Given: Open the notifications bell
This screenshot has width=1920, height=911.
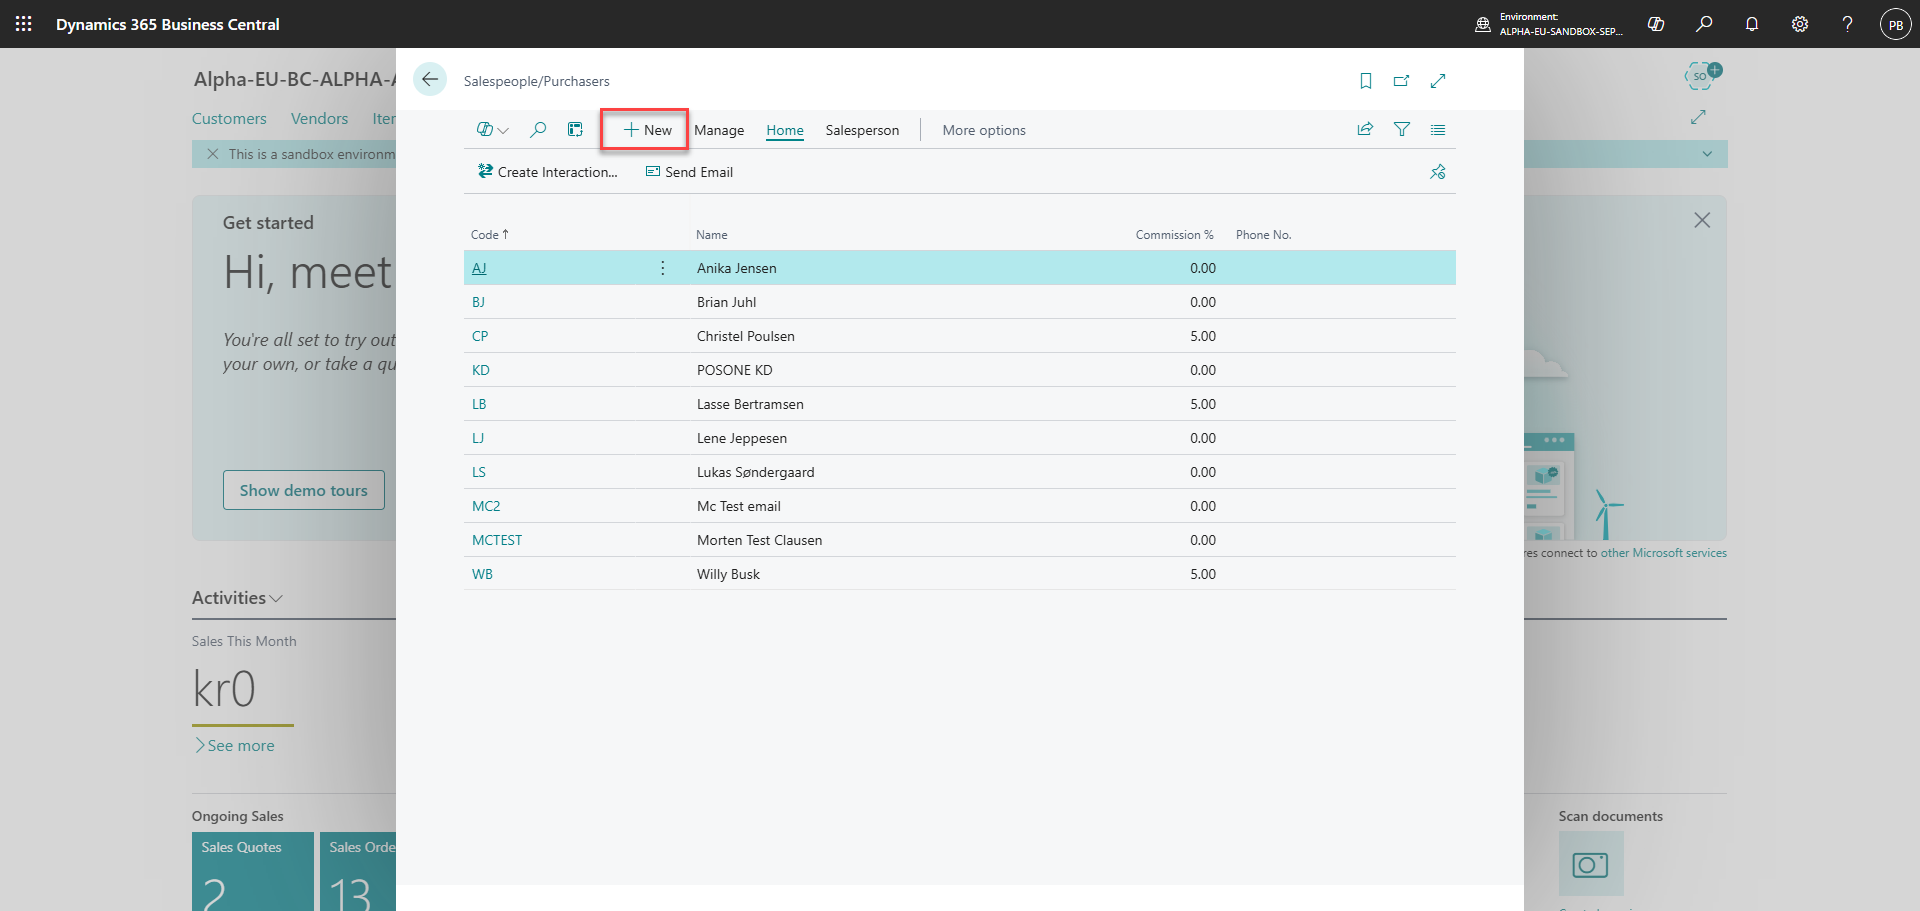Looking at the screenshot, I should [1752, 24].
